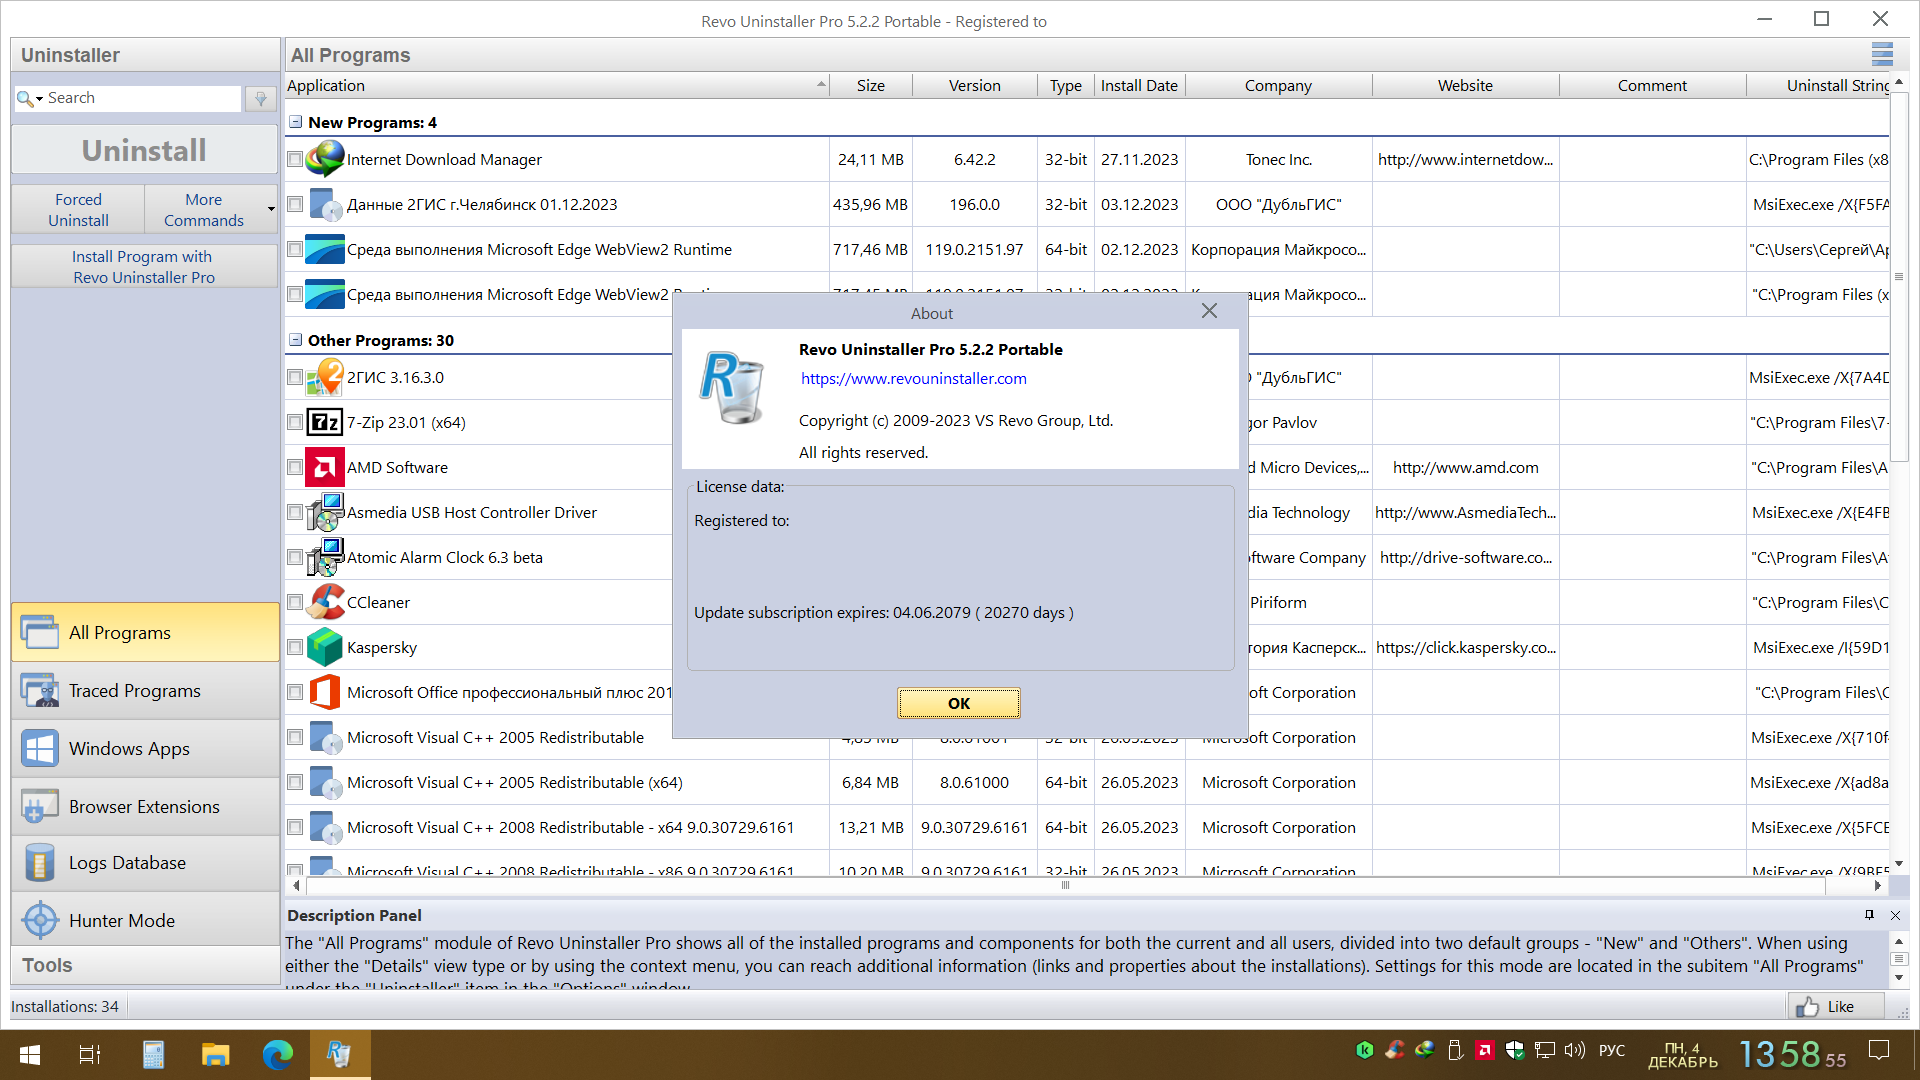
Task: Pin the Description Panel
Action: tap(1869, 915)
